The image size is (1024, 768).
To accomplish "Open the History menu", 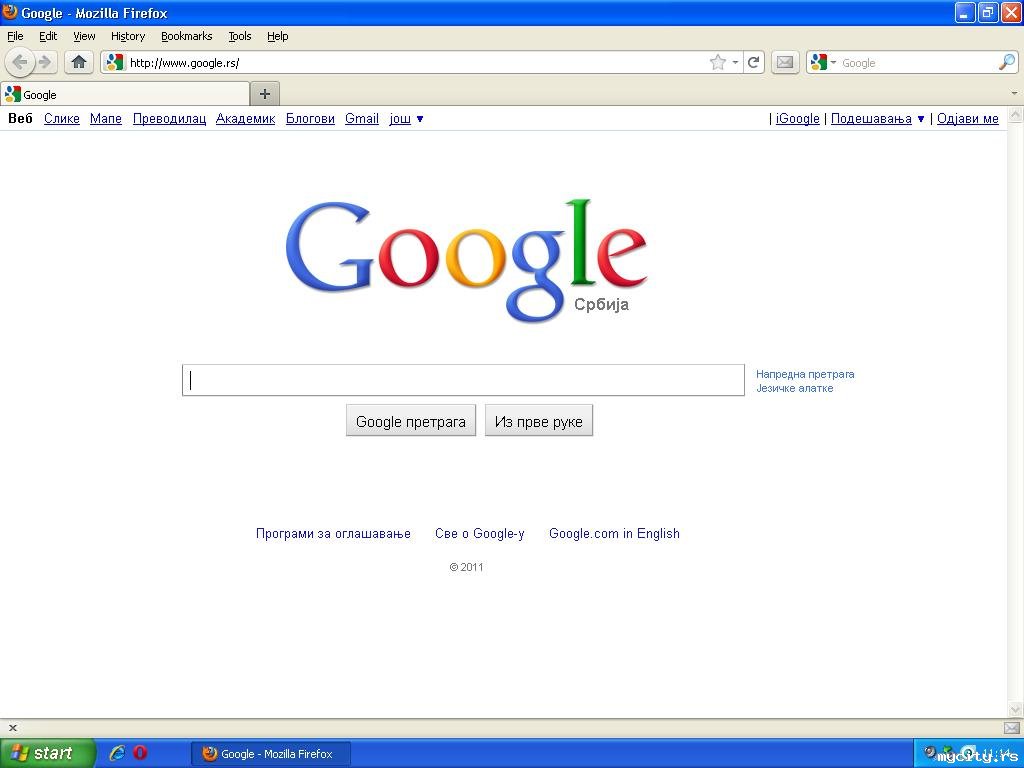I will pos(127,36).
